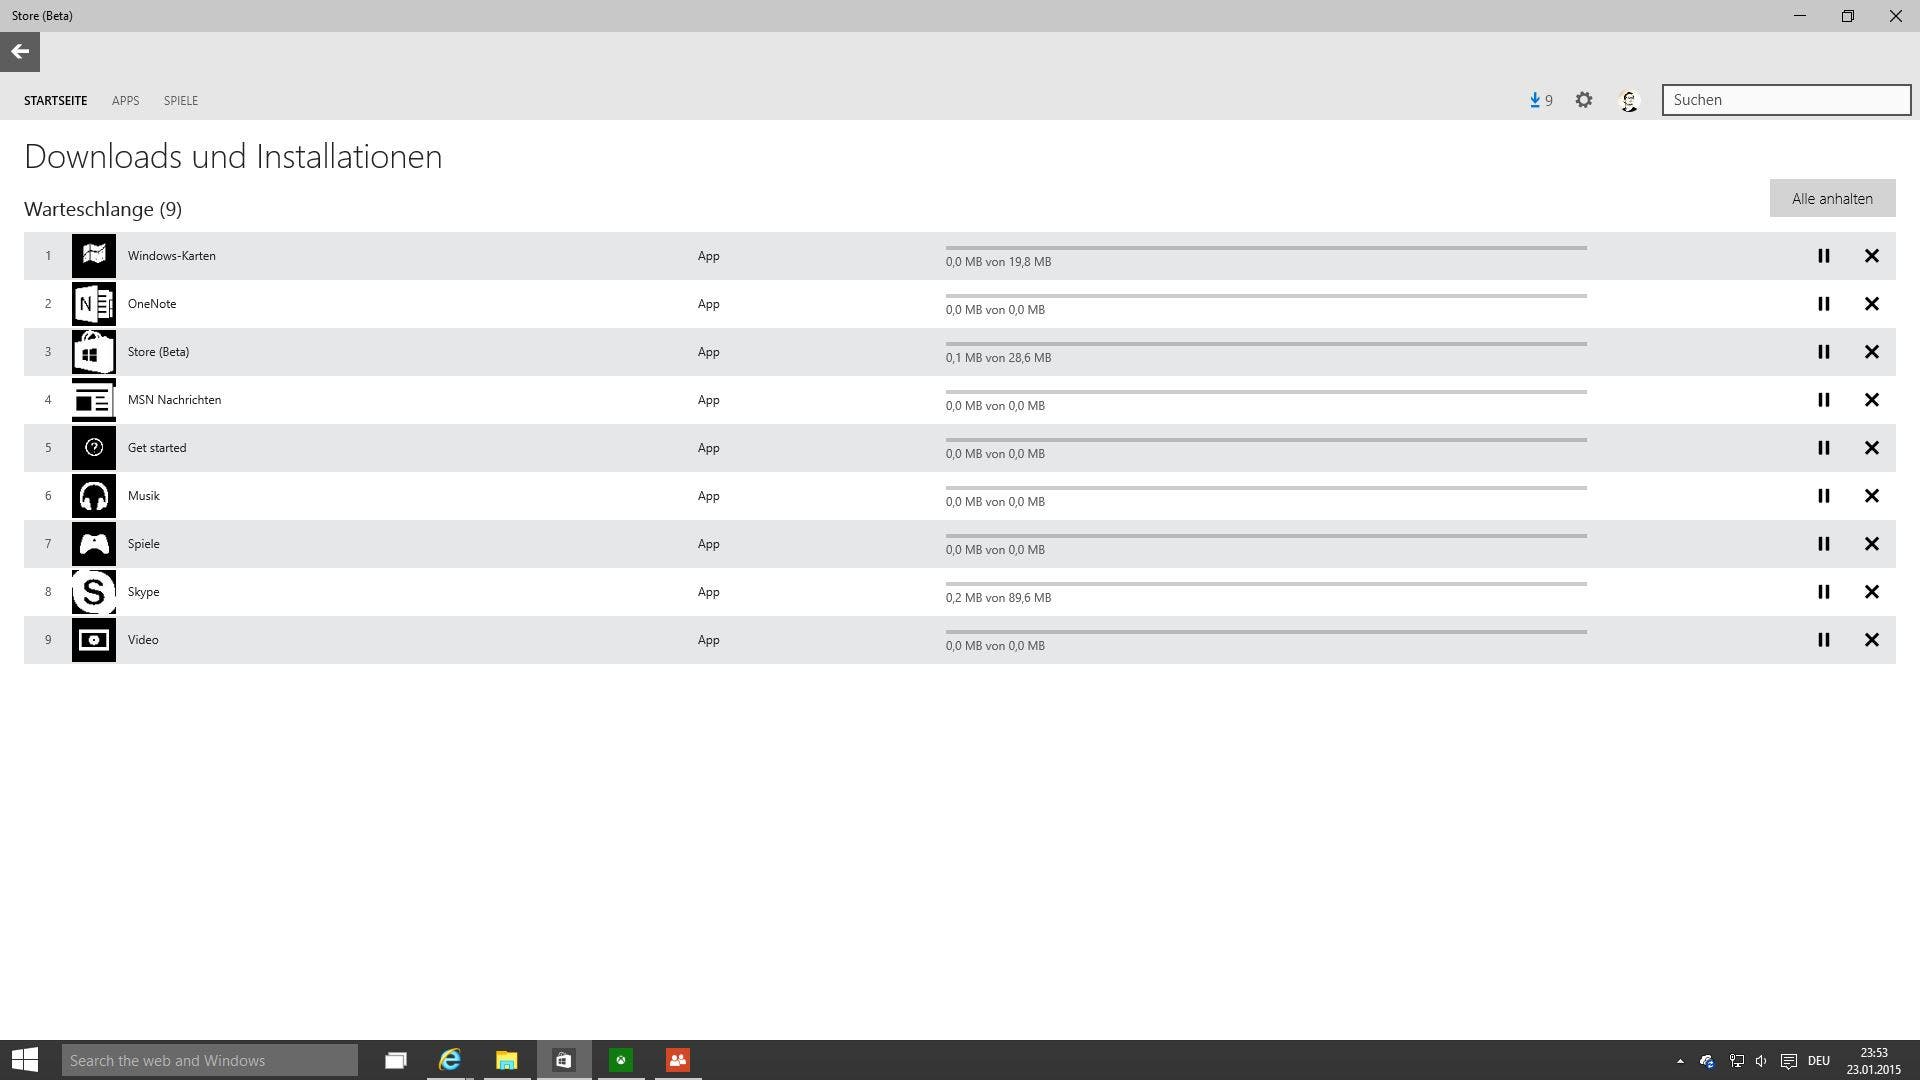Image resolution: width=1920 pixels, height=1080 pixels.
Task: Open the orange People app in taskbar
Action: 678,1060
